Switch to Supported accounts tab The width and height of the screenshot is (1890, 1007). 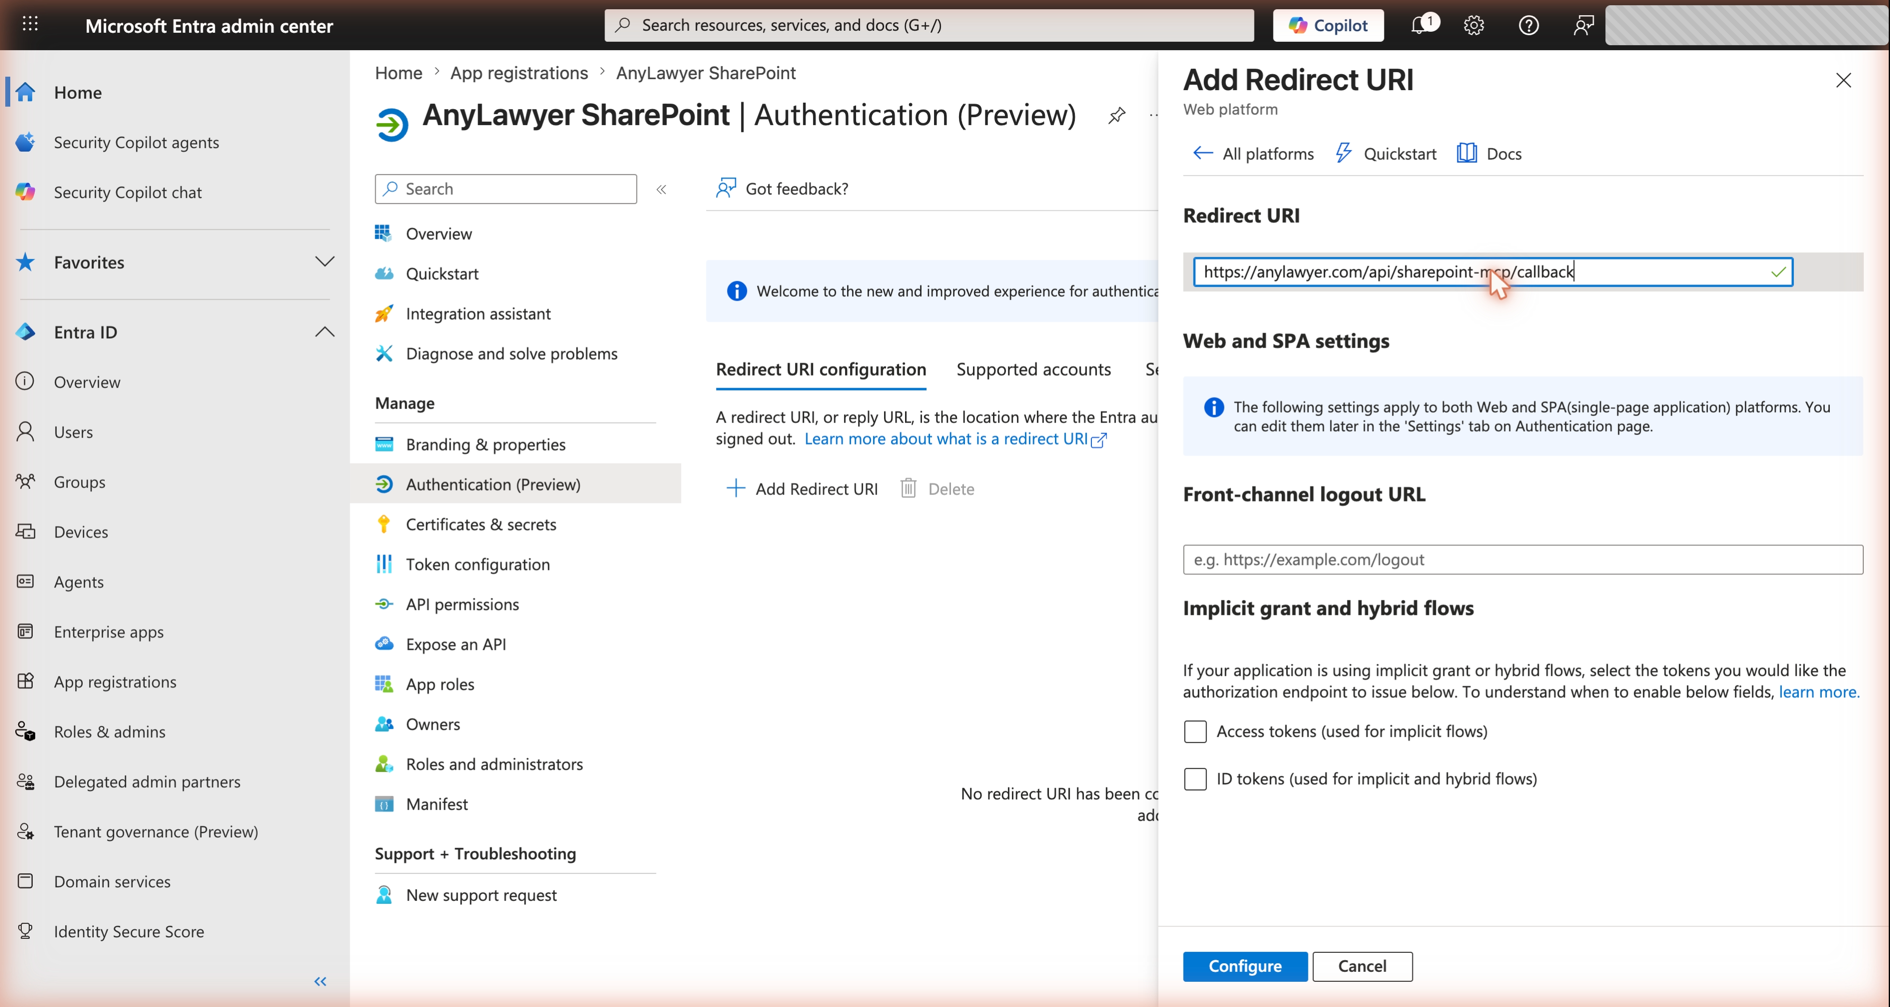click(1033, 369)
